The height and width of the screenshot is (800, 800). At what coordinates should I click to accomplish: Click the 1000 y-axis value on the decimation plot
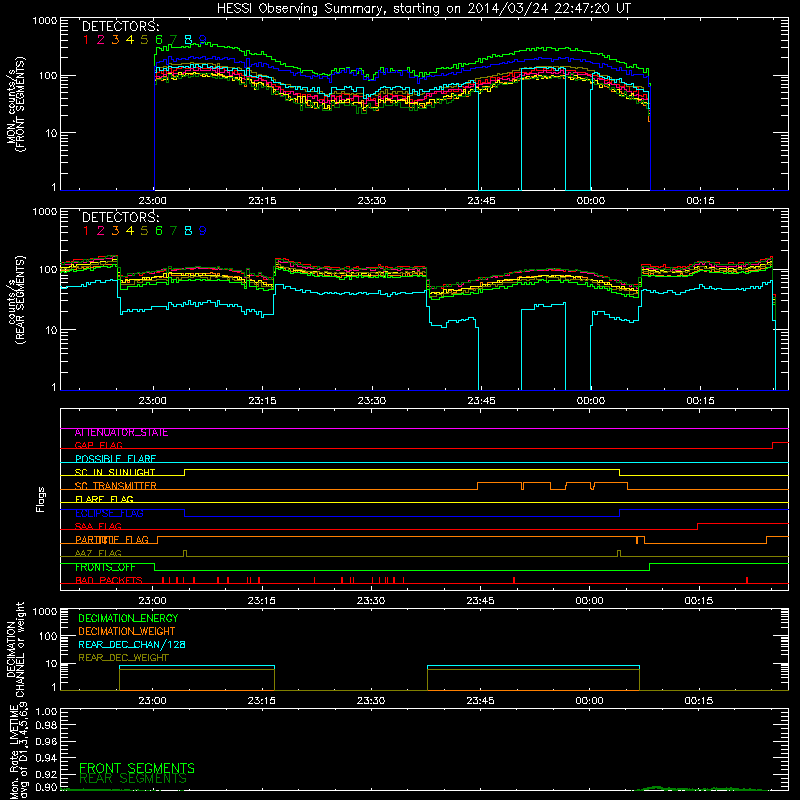[44, 612]
